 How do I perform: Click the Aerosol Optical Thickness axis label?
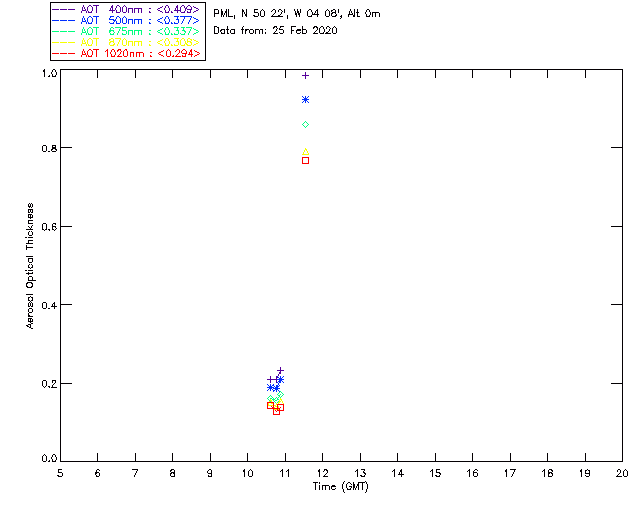click(30, 266)
